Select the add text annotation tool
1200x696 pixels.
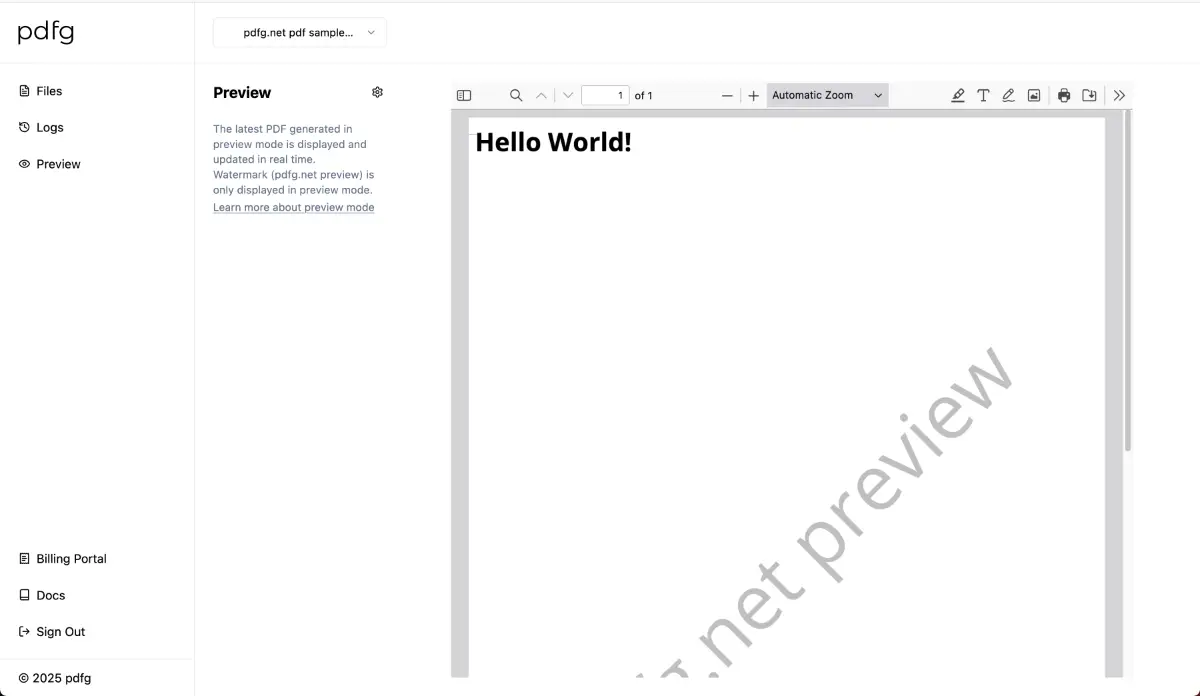pyautogui.click(x=983, y=96)
